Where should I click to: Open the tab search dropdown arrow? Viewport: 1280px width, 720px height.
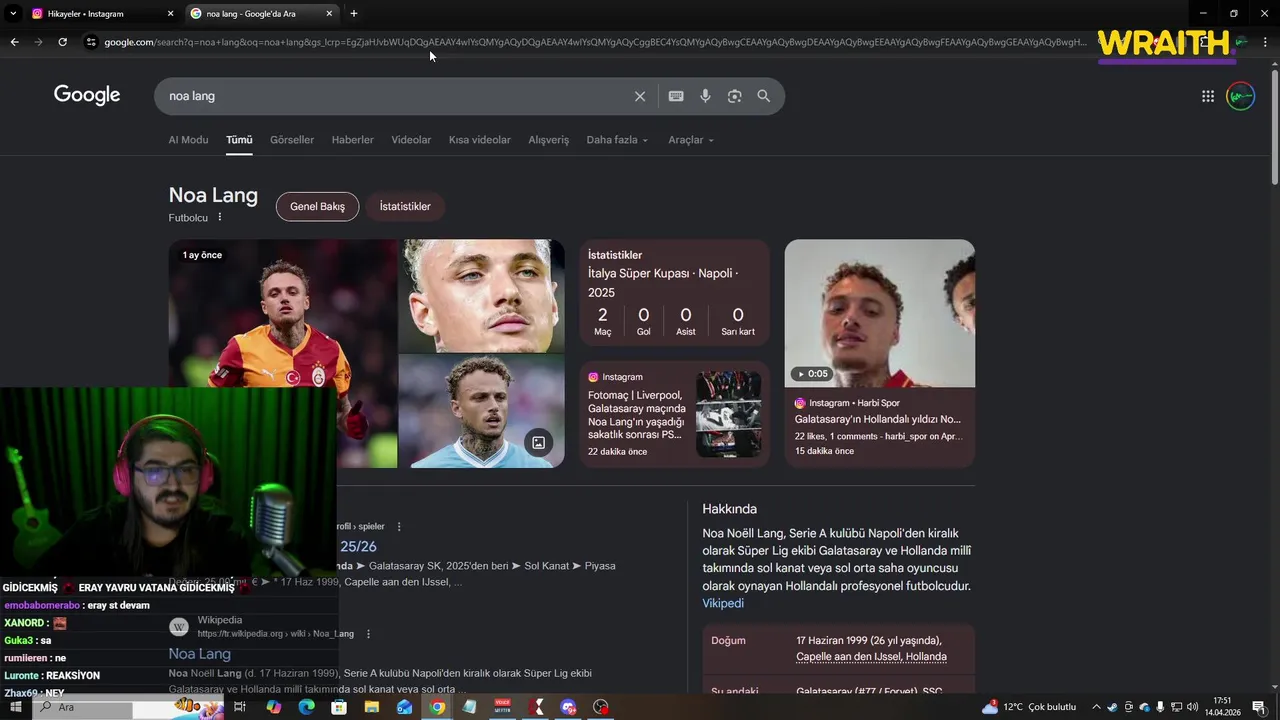(x=13, y=13)
